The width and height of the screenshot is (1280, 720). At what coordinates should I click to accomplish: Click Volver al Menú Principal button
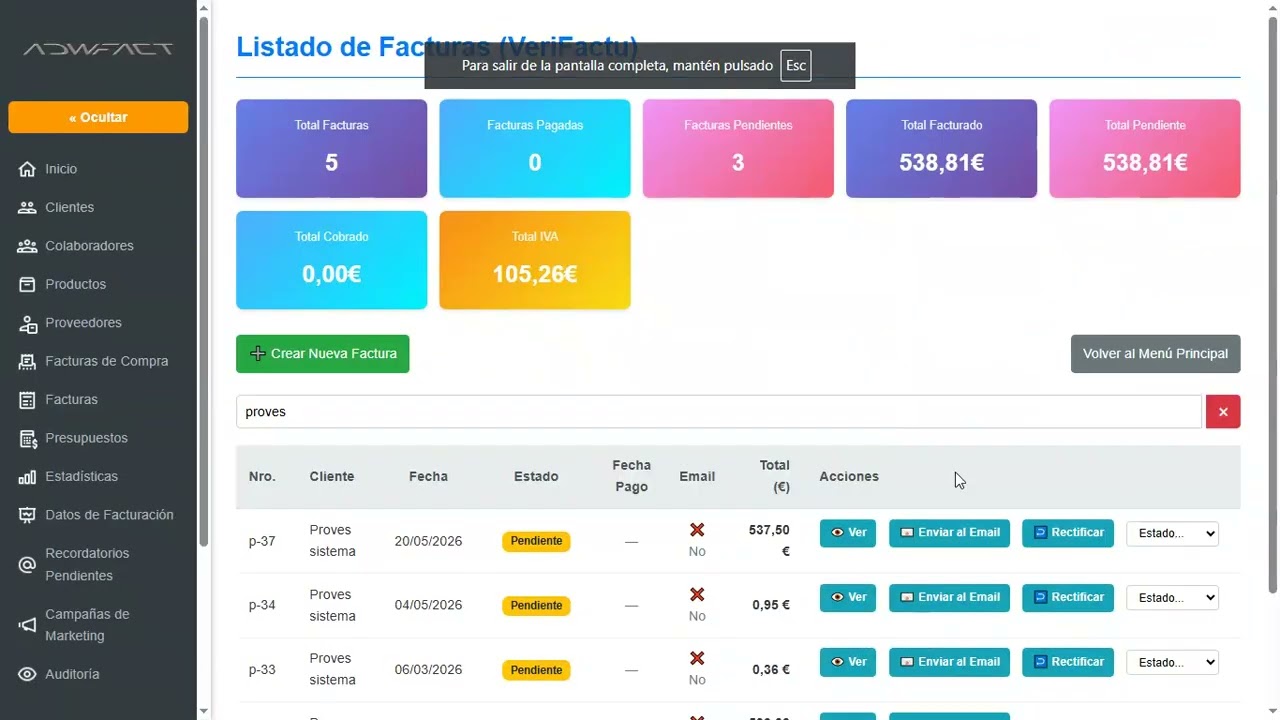[x=1155, y=354]
